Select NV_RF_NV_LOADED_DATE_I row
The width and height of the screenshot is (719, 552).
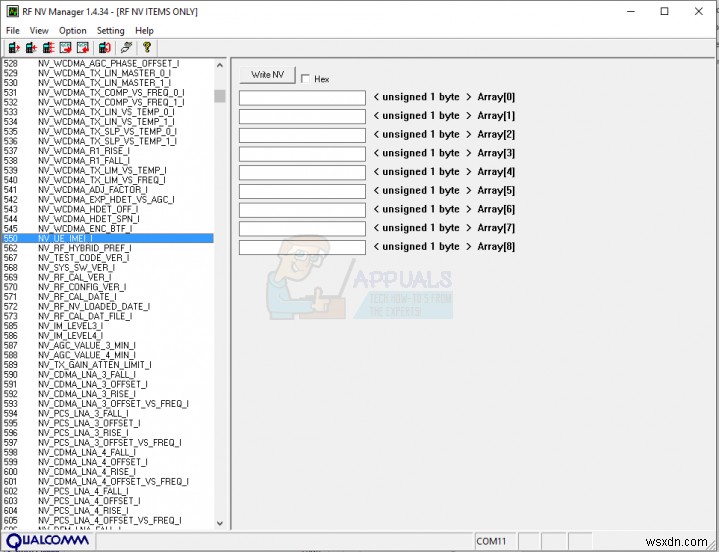[108, 306]
